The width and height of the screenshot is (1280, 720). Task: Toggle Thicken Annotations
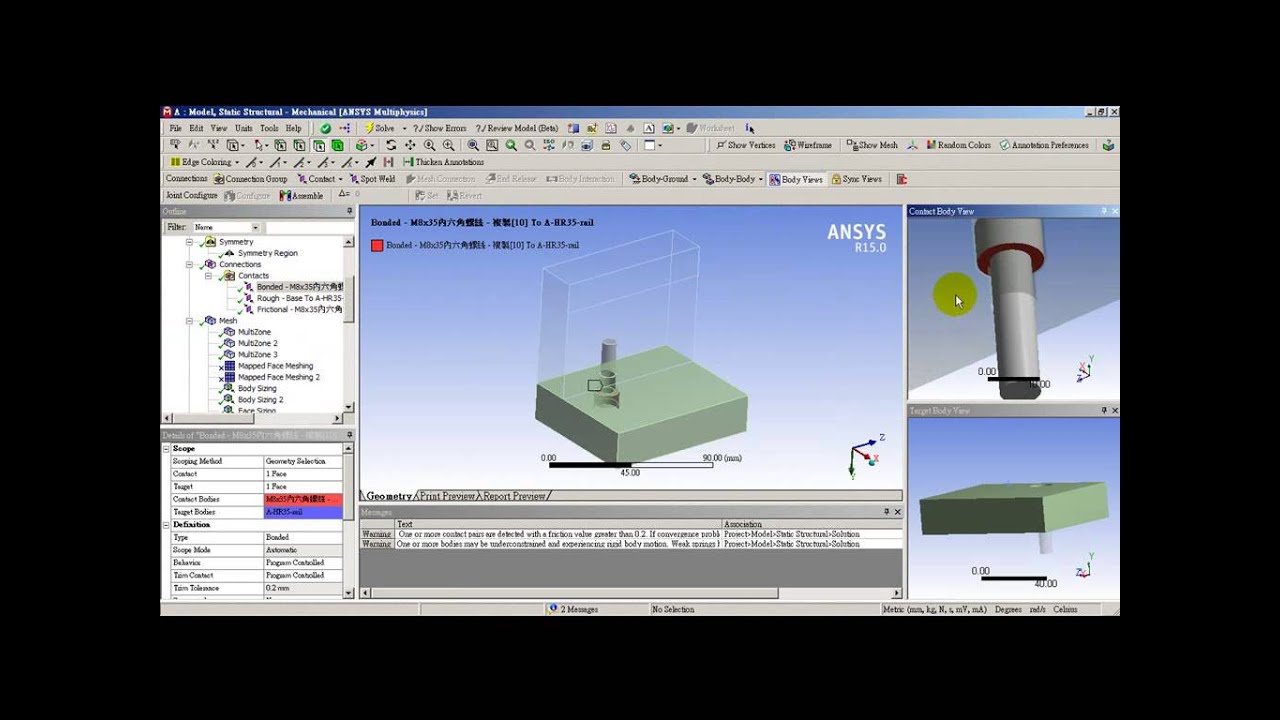(443, 162)
